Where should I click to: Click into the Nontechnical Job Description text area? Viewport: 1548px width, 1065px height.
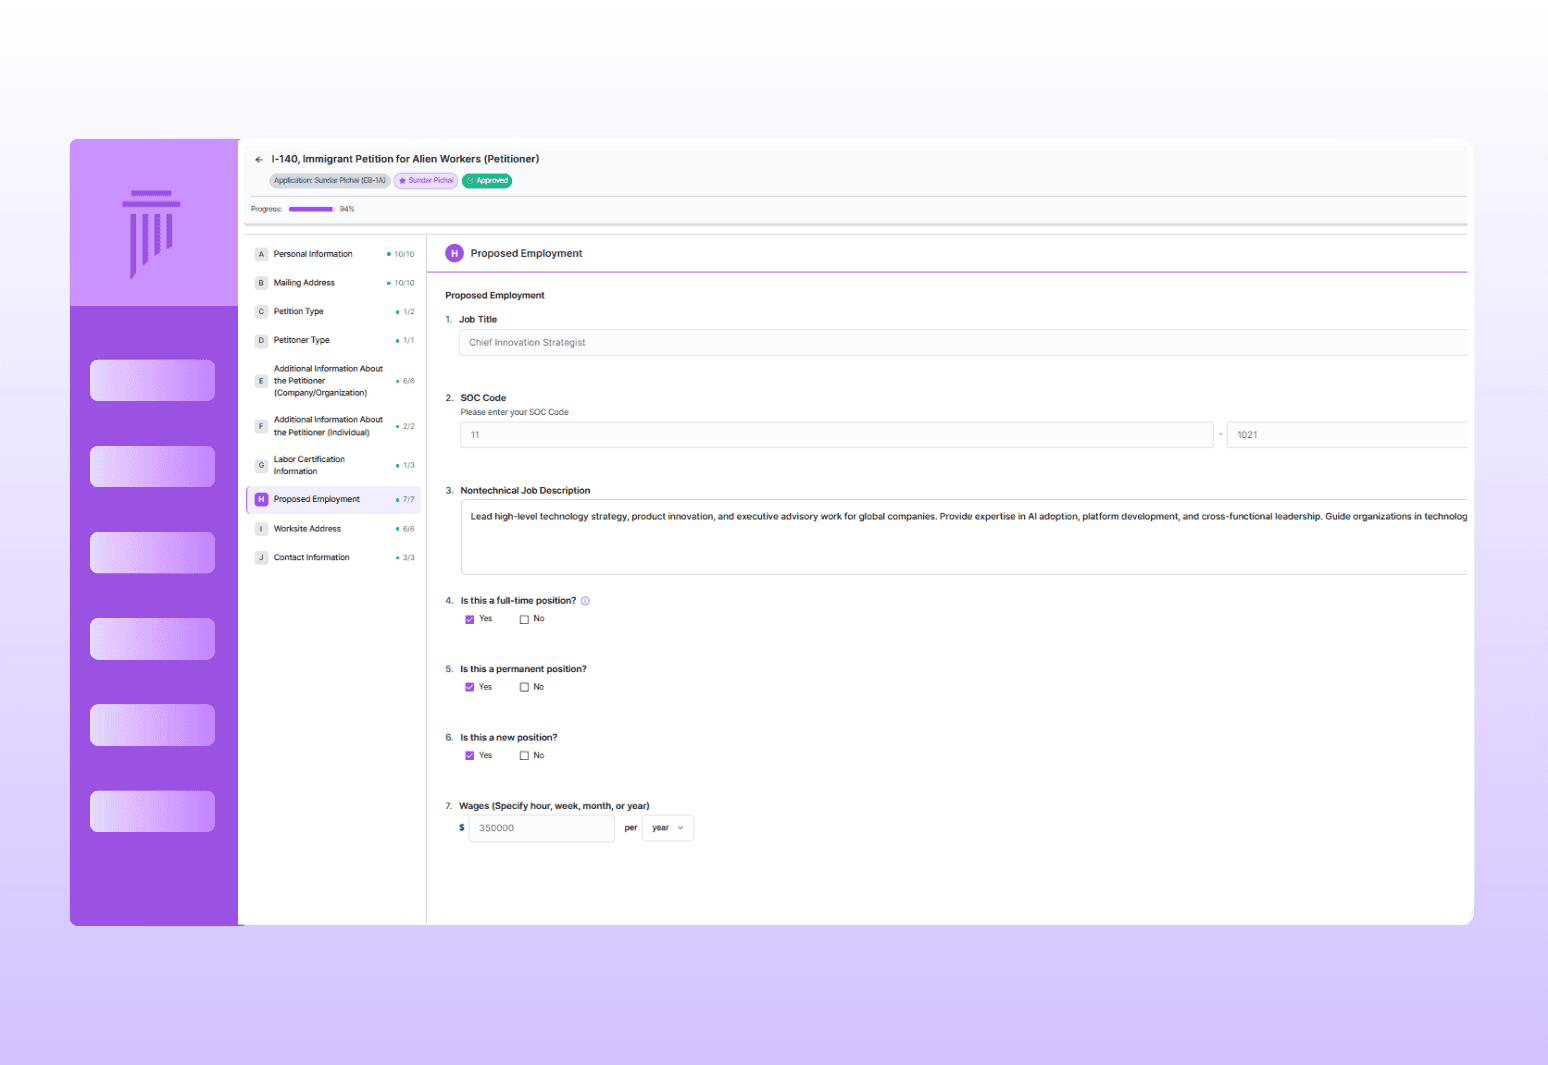click(x=964, y=537)
